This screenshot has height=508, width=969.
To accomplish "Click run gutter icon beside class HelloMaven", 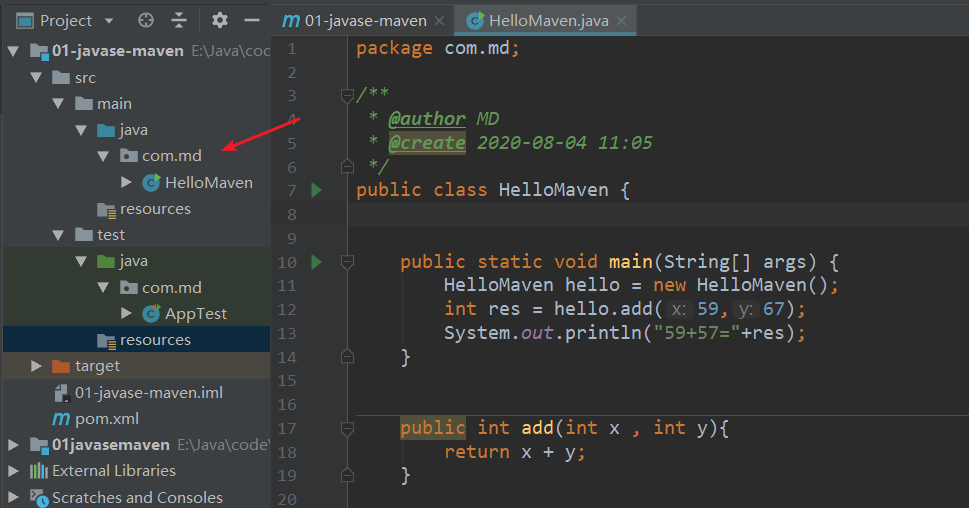I will coord(317,190).
